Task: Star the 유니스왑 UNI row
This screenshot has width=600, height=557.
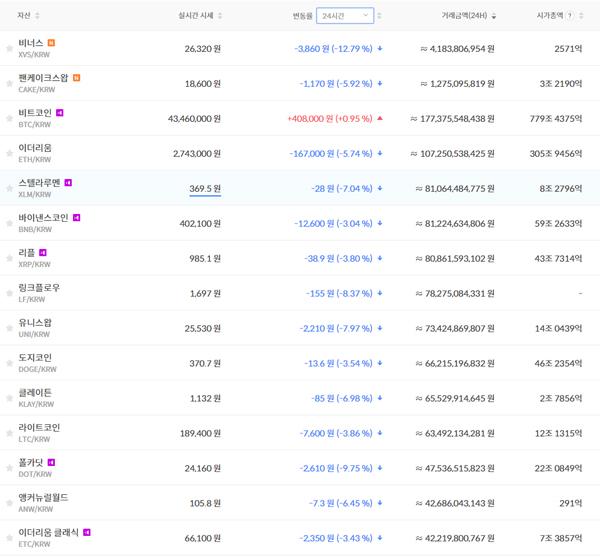Action: [10, 328]
